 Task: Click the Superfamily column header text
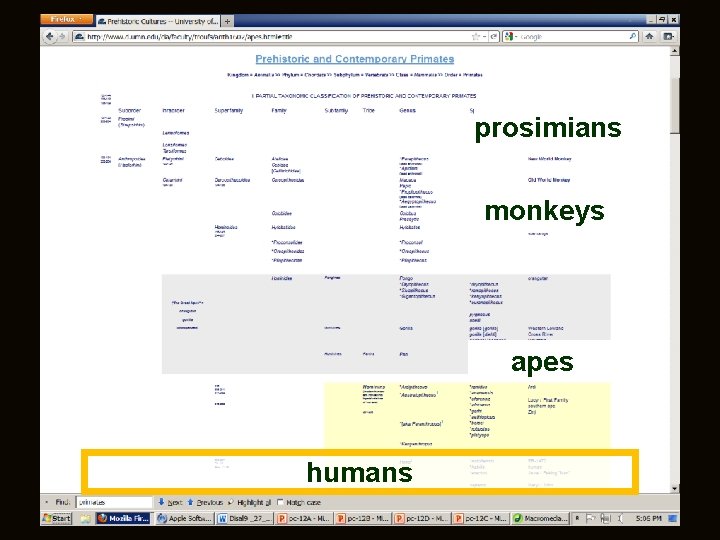(x=229, y=110)
